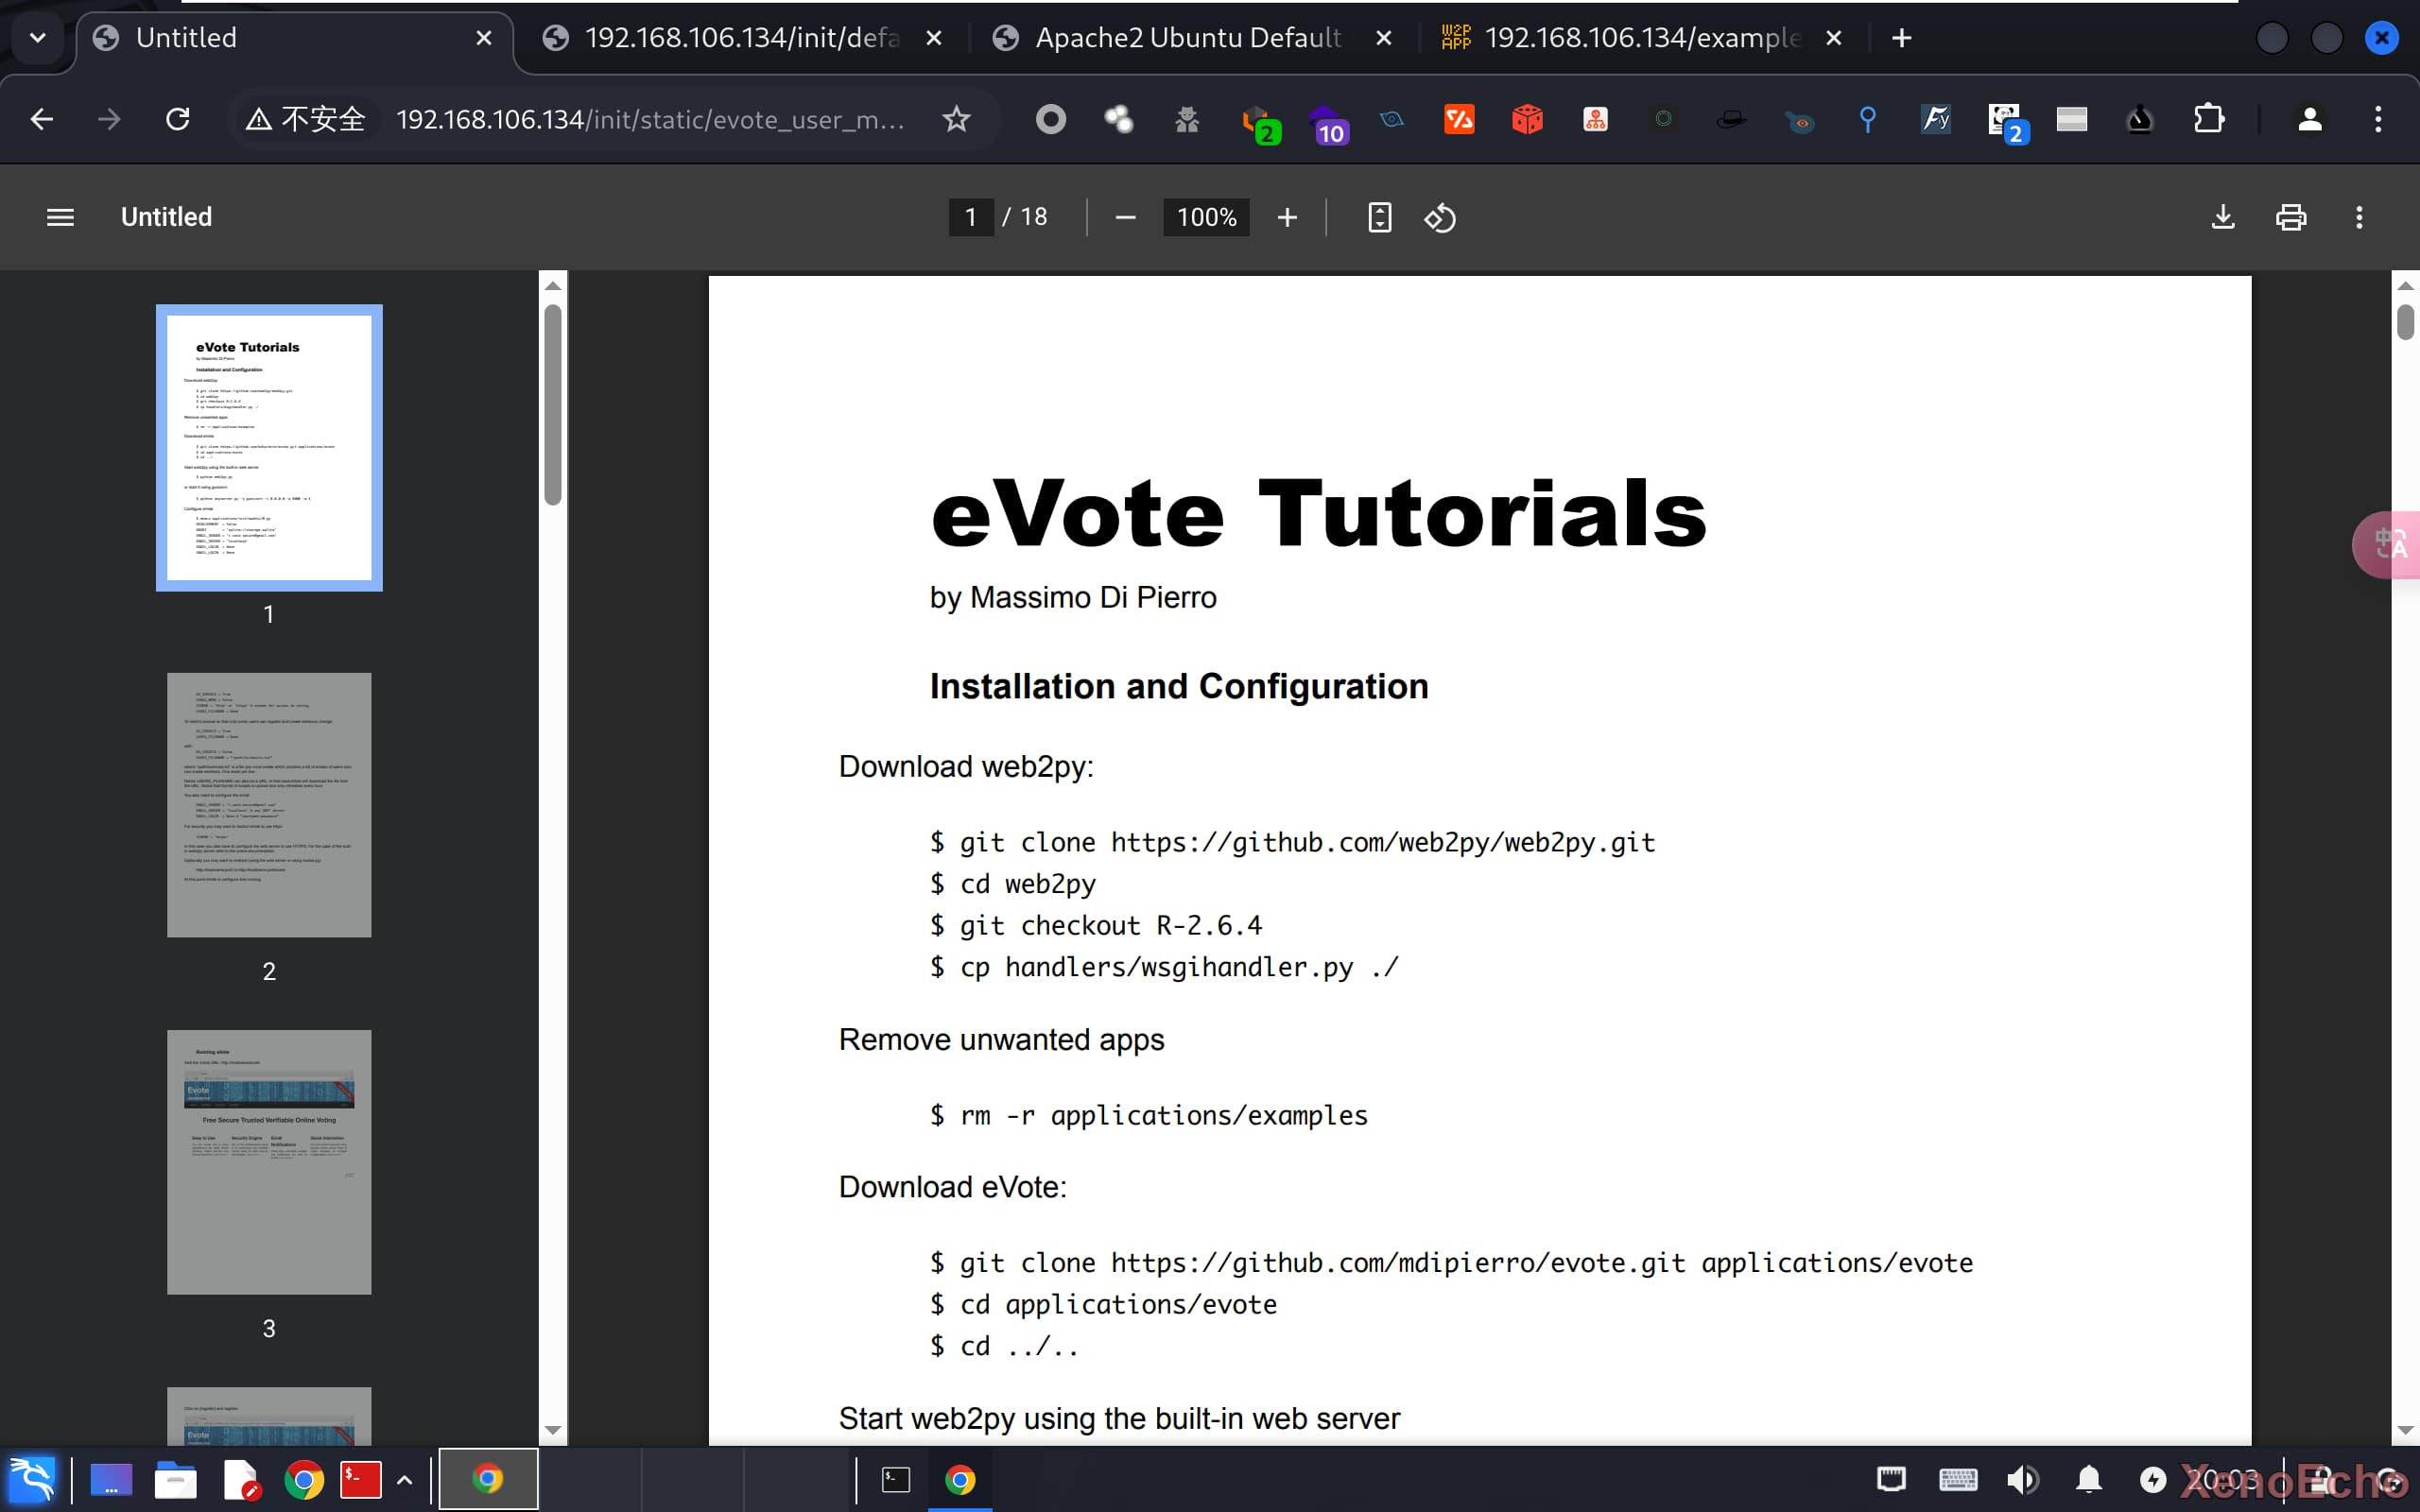Reload the current page
The width and height of the screenshot is (2420, 1512).
178,120
